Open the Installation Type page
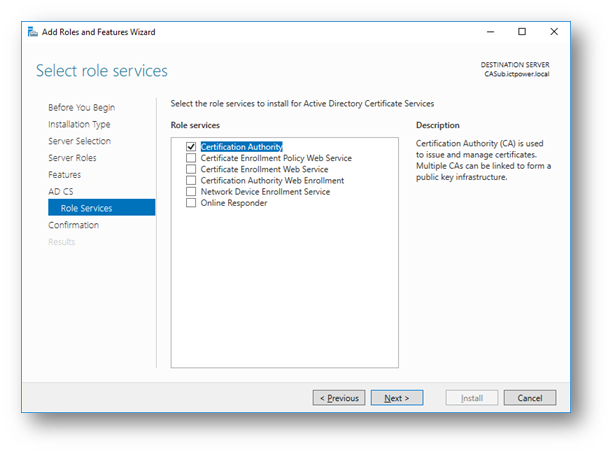This screenshot has height=455, width=613. coord(79,124)
